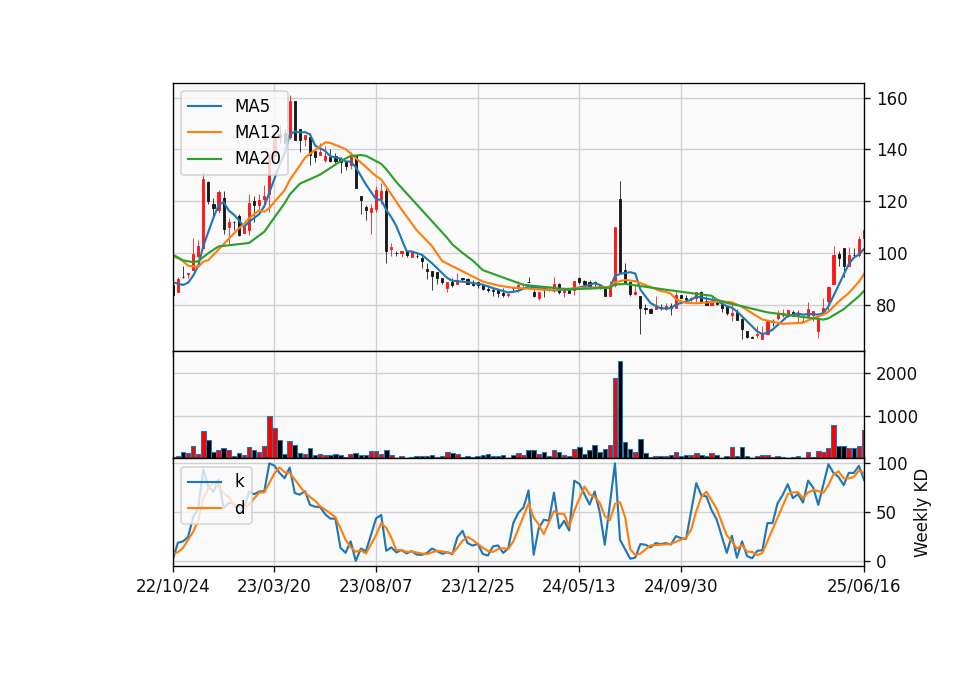The image size is (960, 690).
Task: Click the 80 price axis label
Action: pos(887,306)
